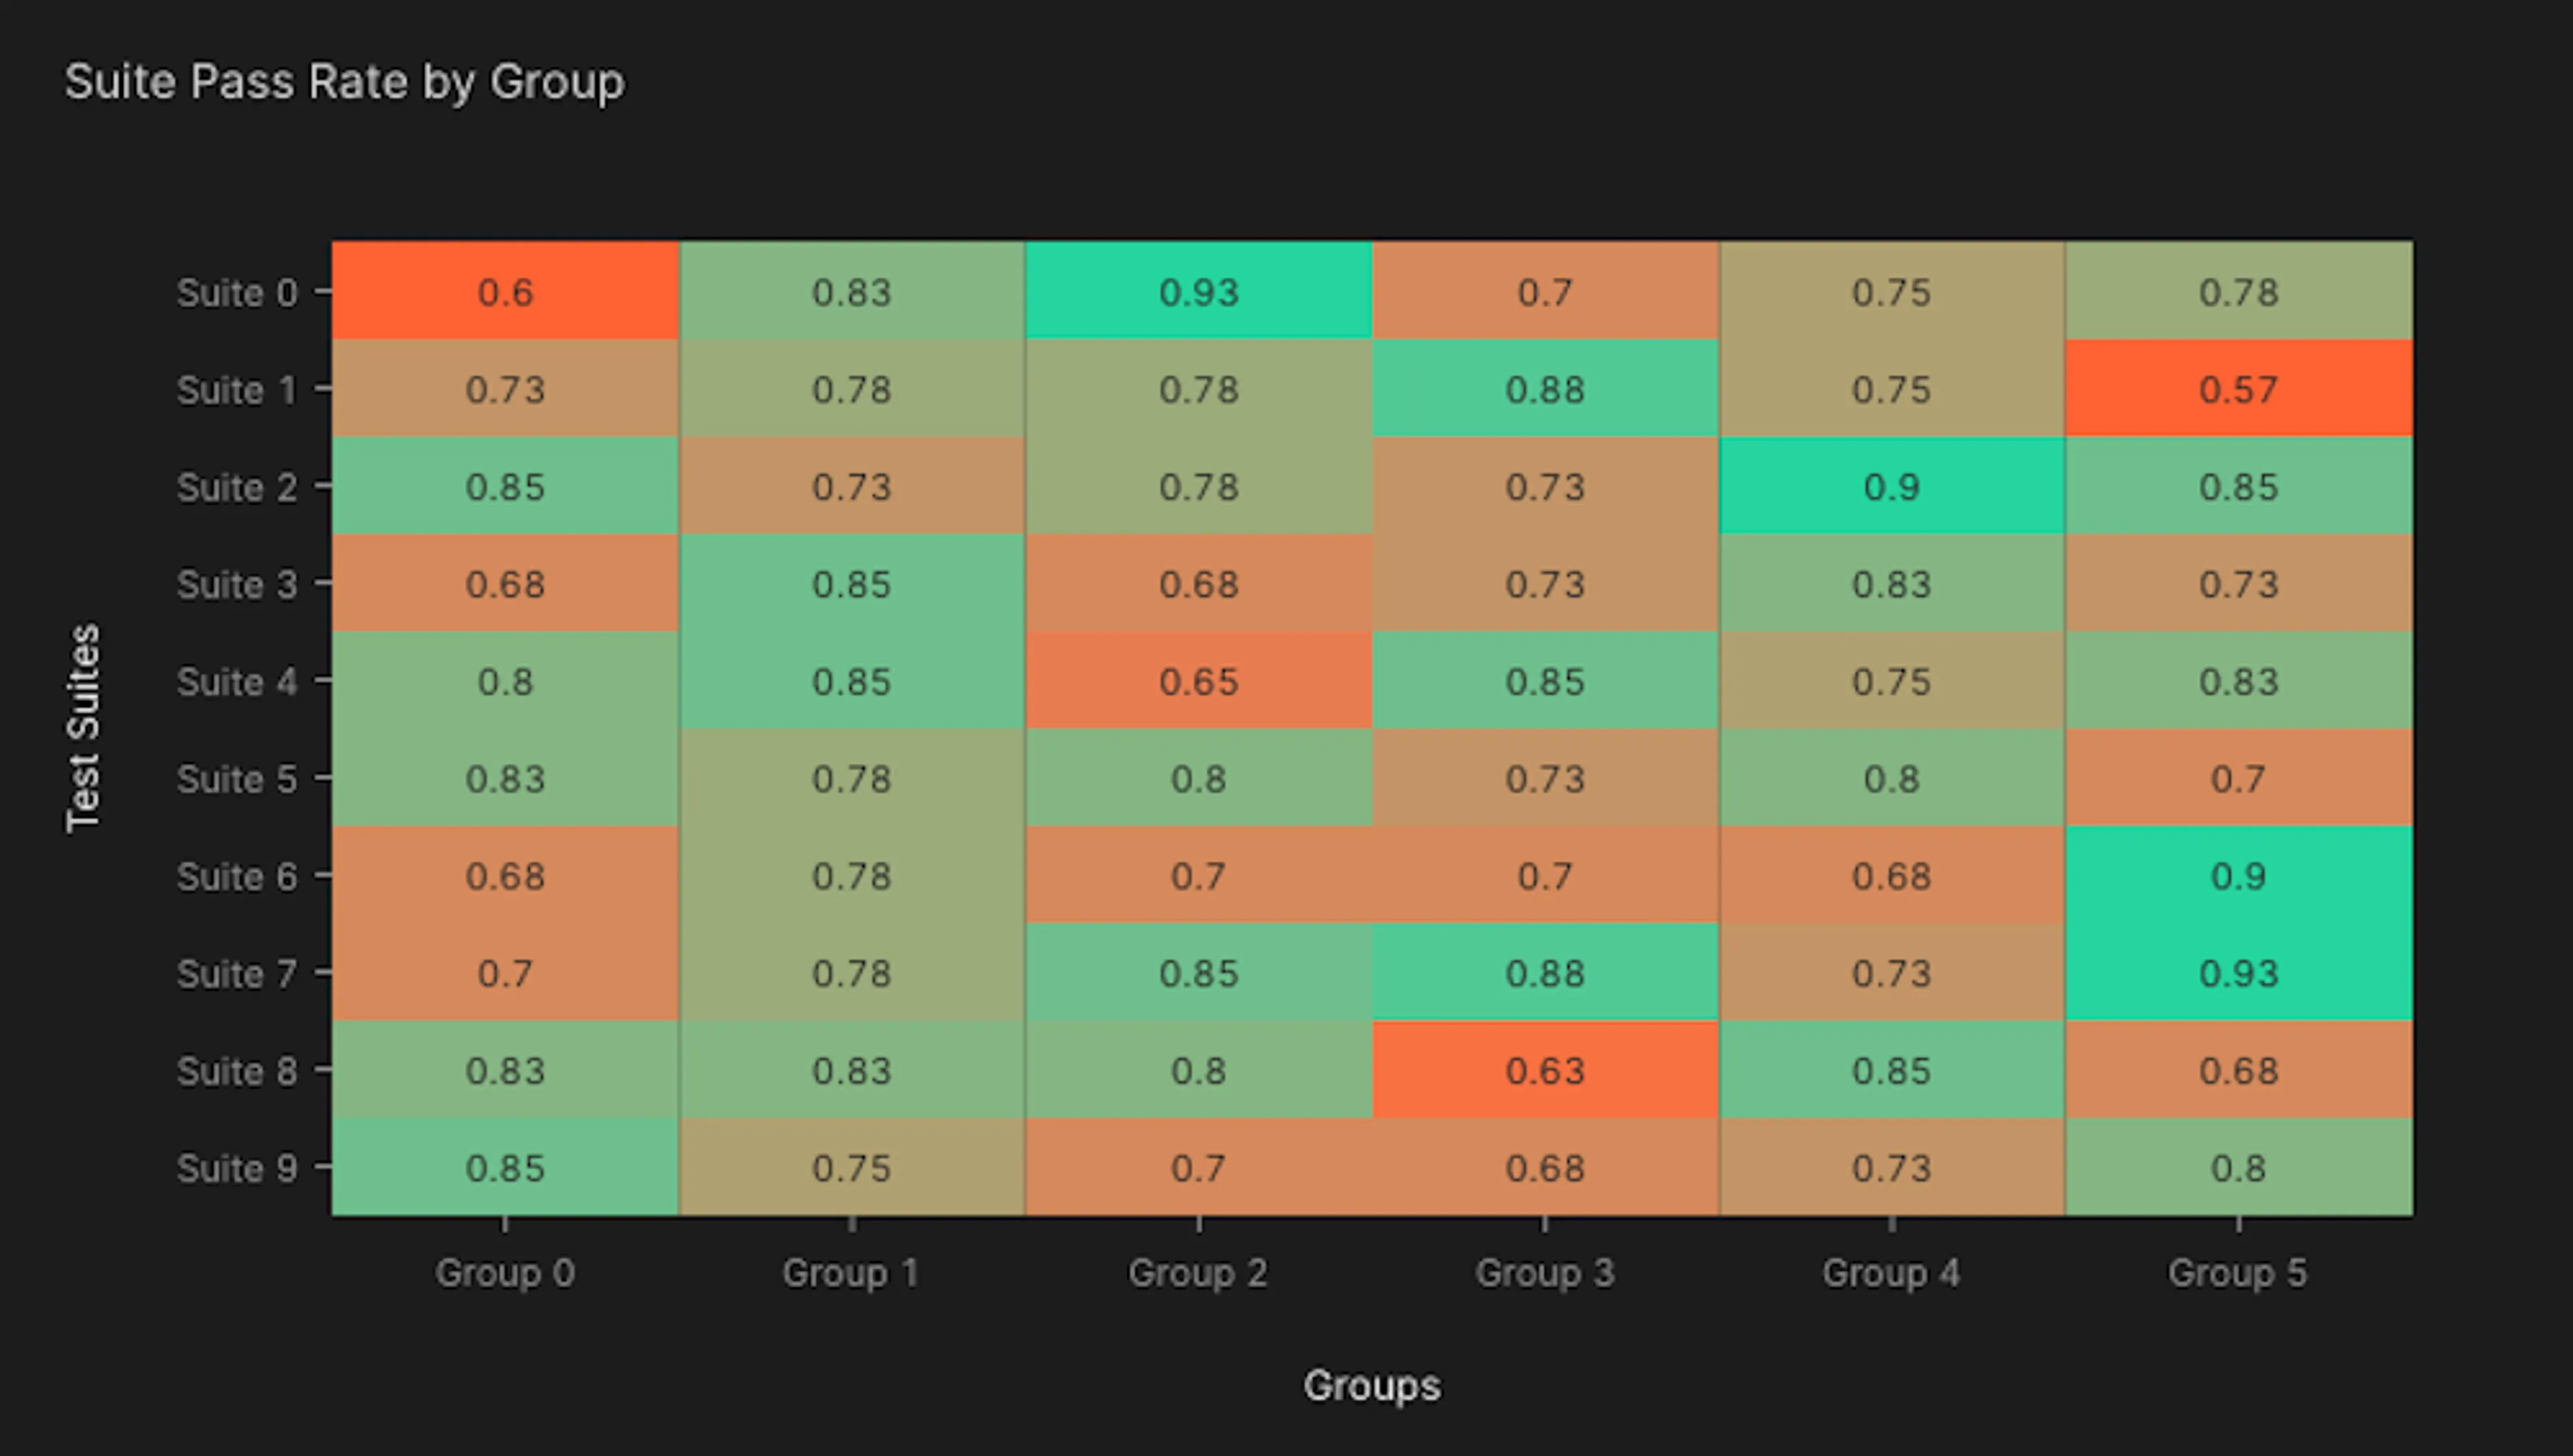Click the Group 3 axis label
This screenshot has height=1456, width=2573.
tap(1545, 1273)
